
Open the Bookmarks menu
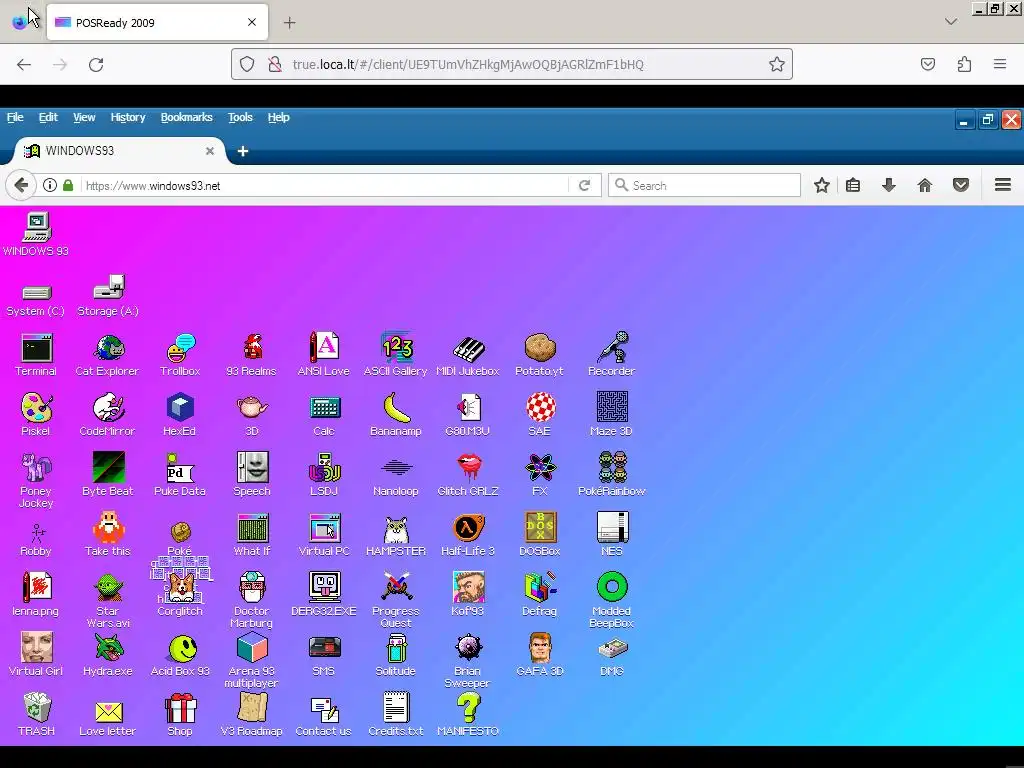tap(187, 118)
